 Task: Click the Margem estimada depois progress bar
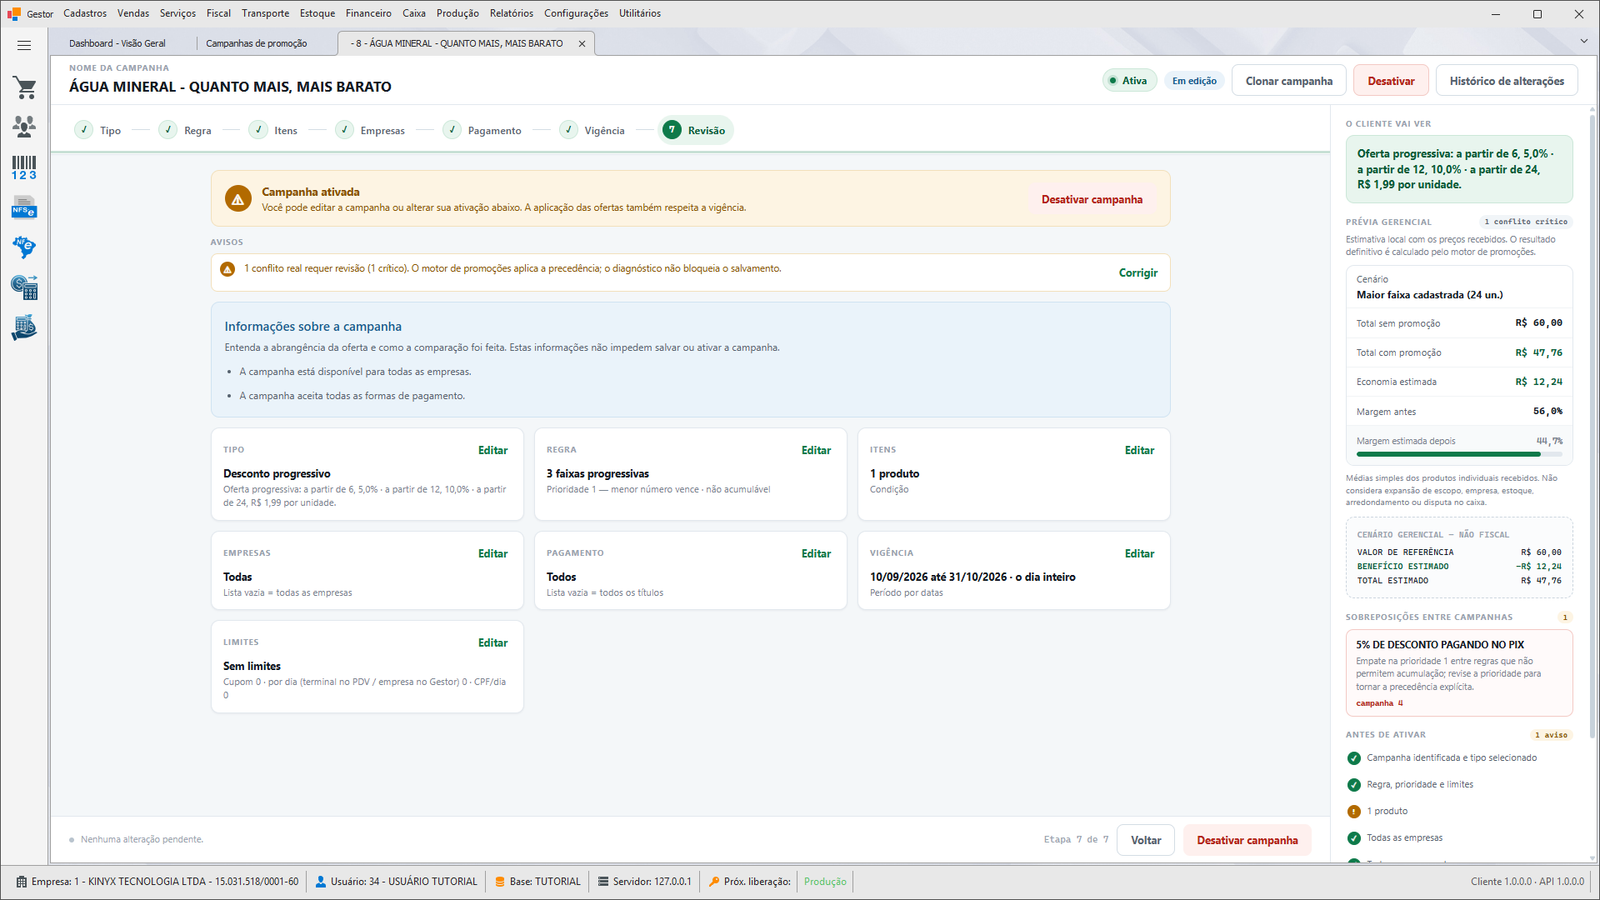point(1459,455)
